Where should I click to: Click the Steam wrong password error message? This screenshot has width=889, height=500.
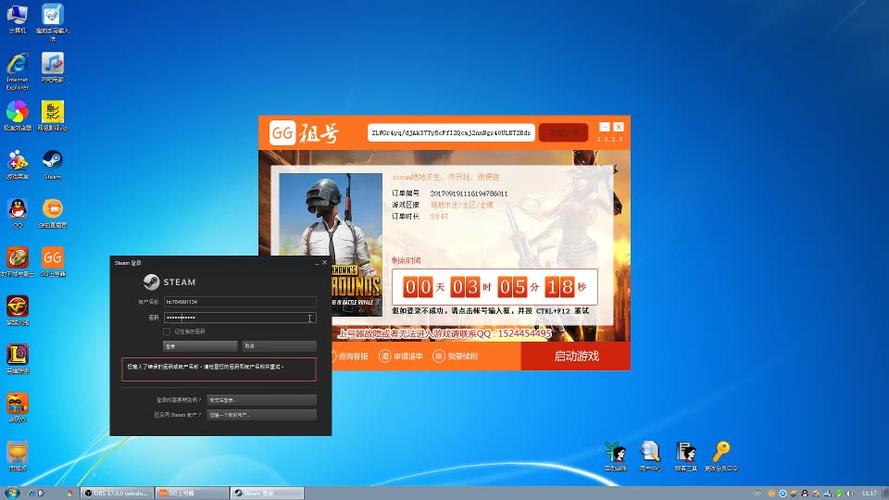point(219,369)
